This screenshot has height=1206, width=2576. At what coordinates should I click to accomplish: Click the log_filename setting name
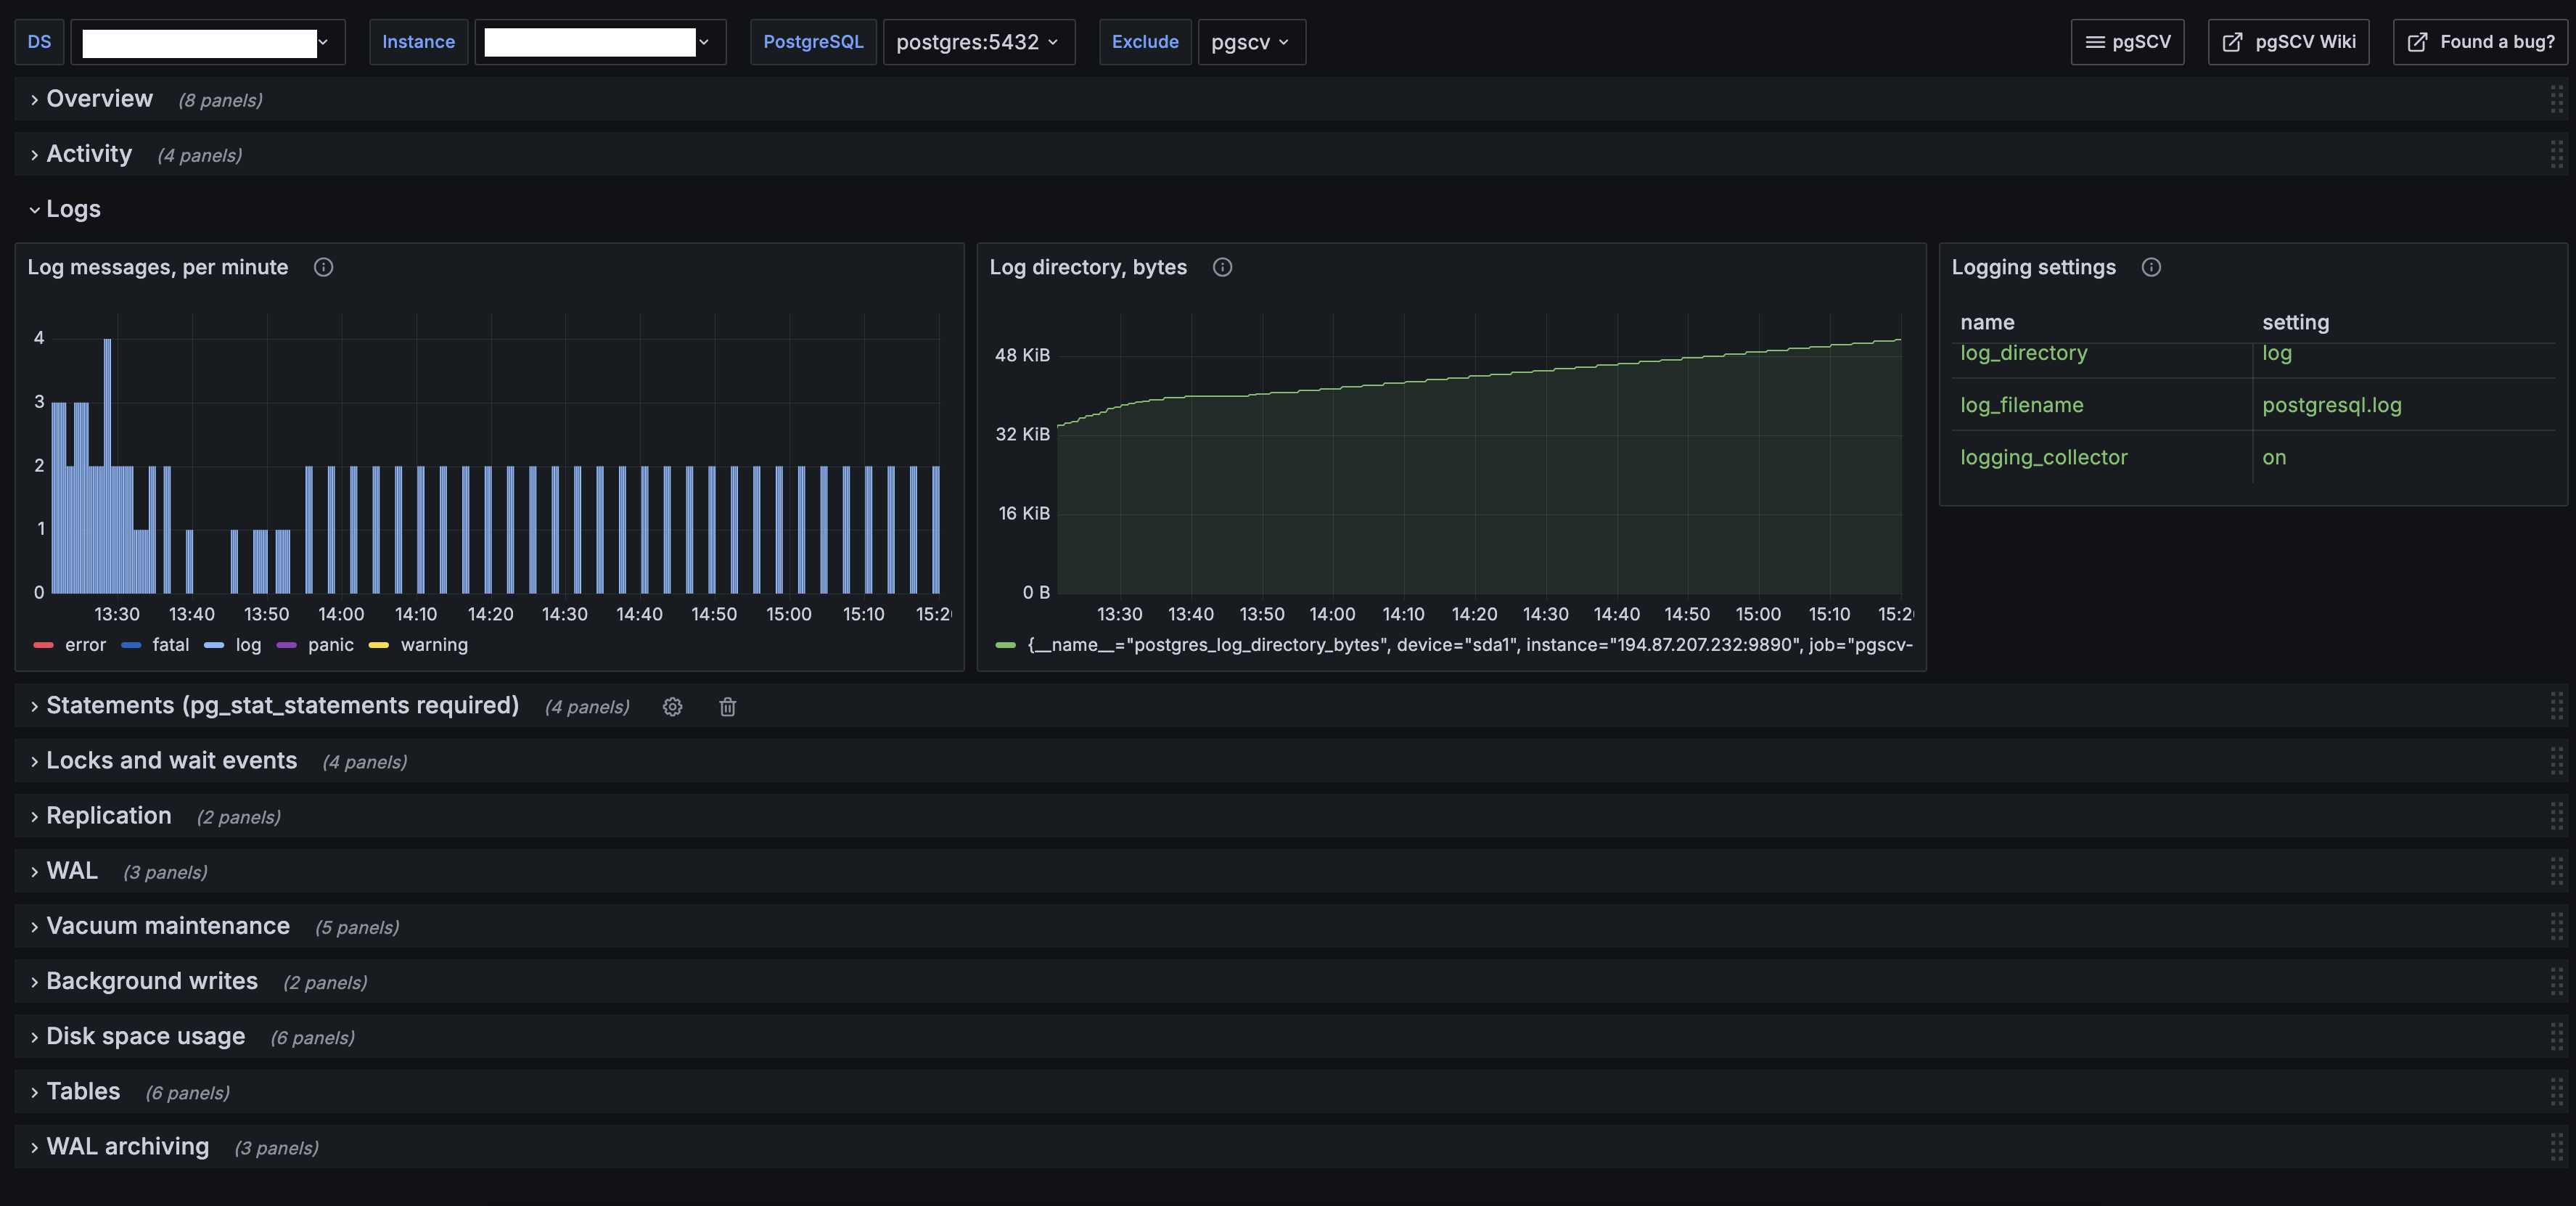(2021, 405)
